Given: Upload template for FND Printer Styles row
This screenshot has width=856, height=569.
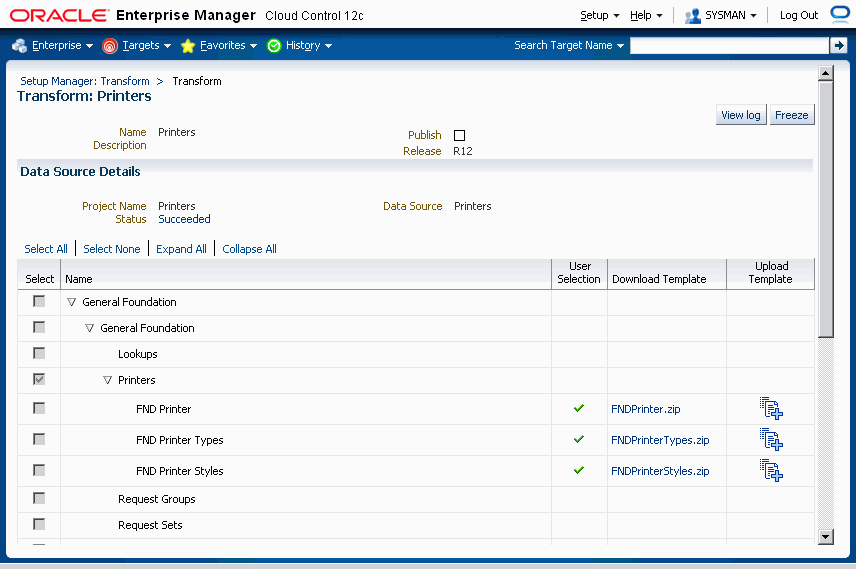Looking at the screenshot, I should point(771,470).
